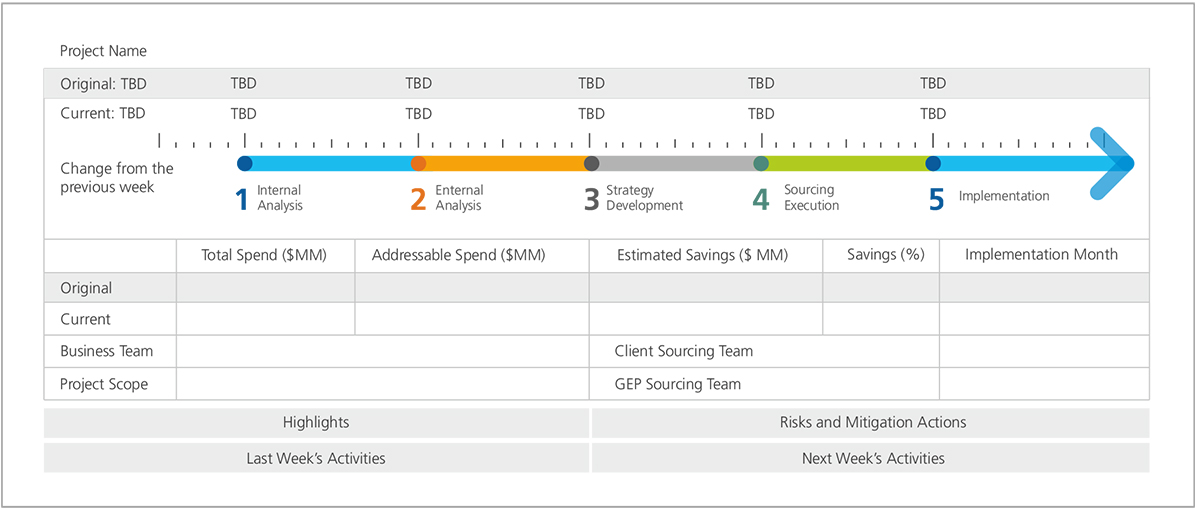Select the gray number 3 stage marker
The image size is (1200, 510).
click(591, 199)
